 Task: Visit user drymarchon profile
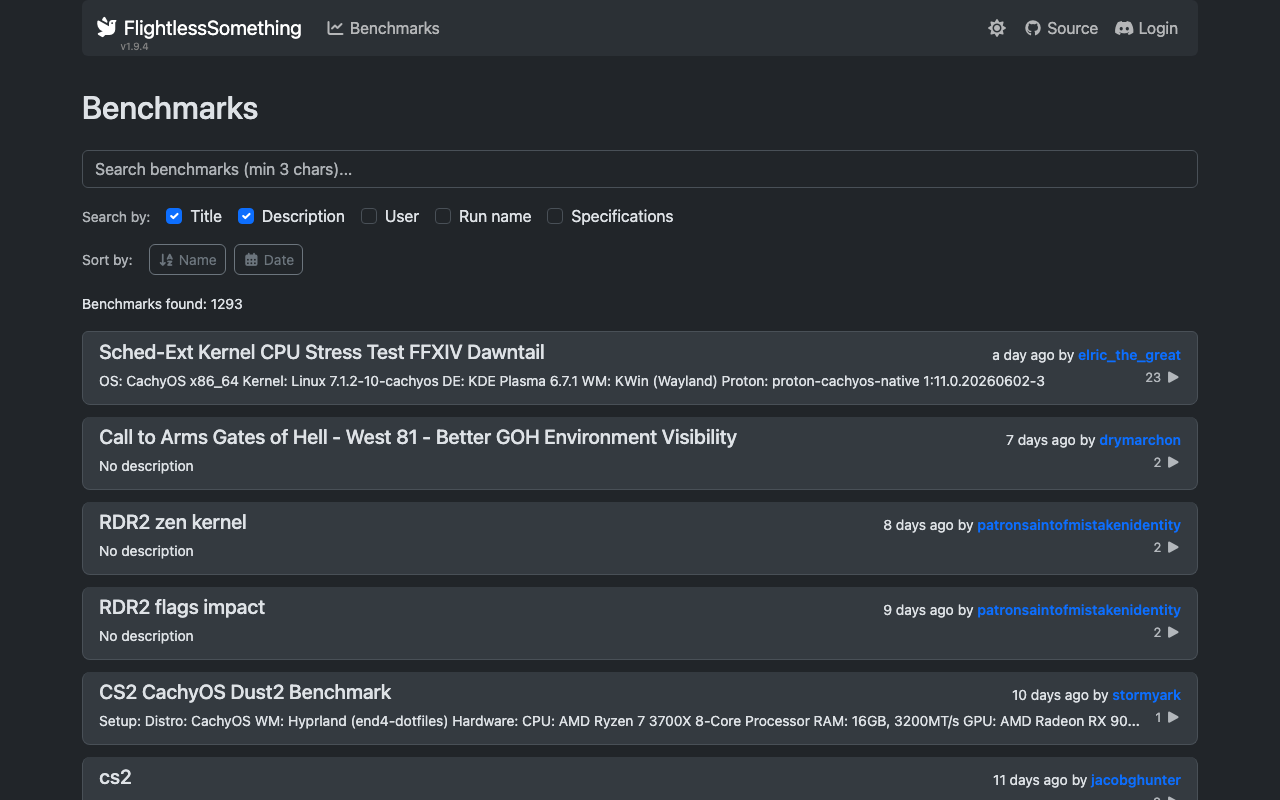[1140, 440]
